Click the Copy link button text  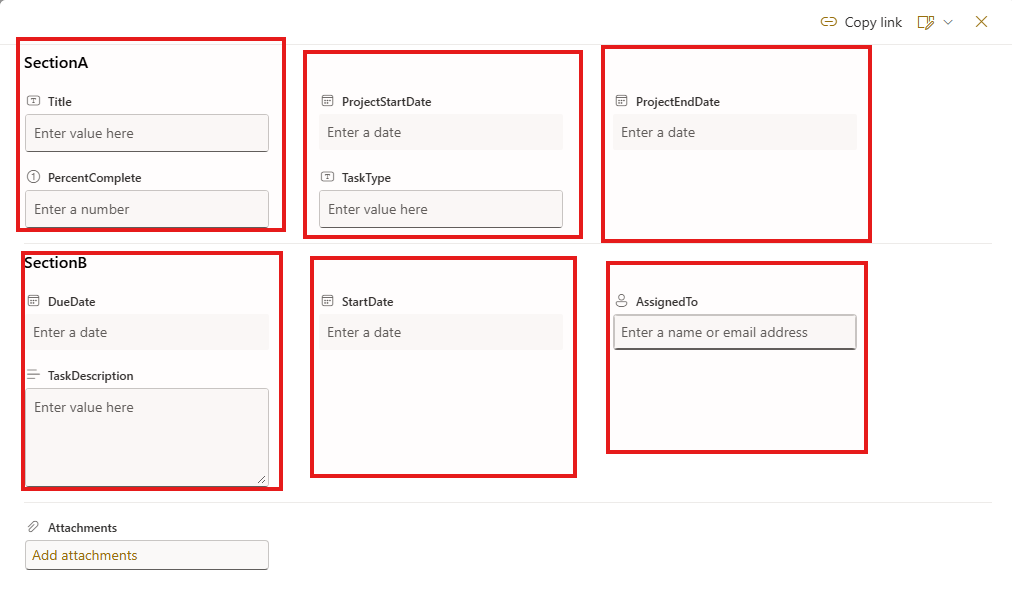click(873, 23)
